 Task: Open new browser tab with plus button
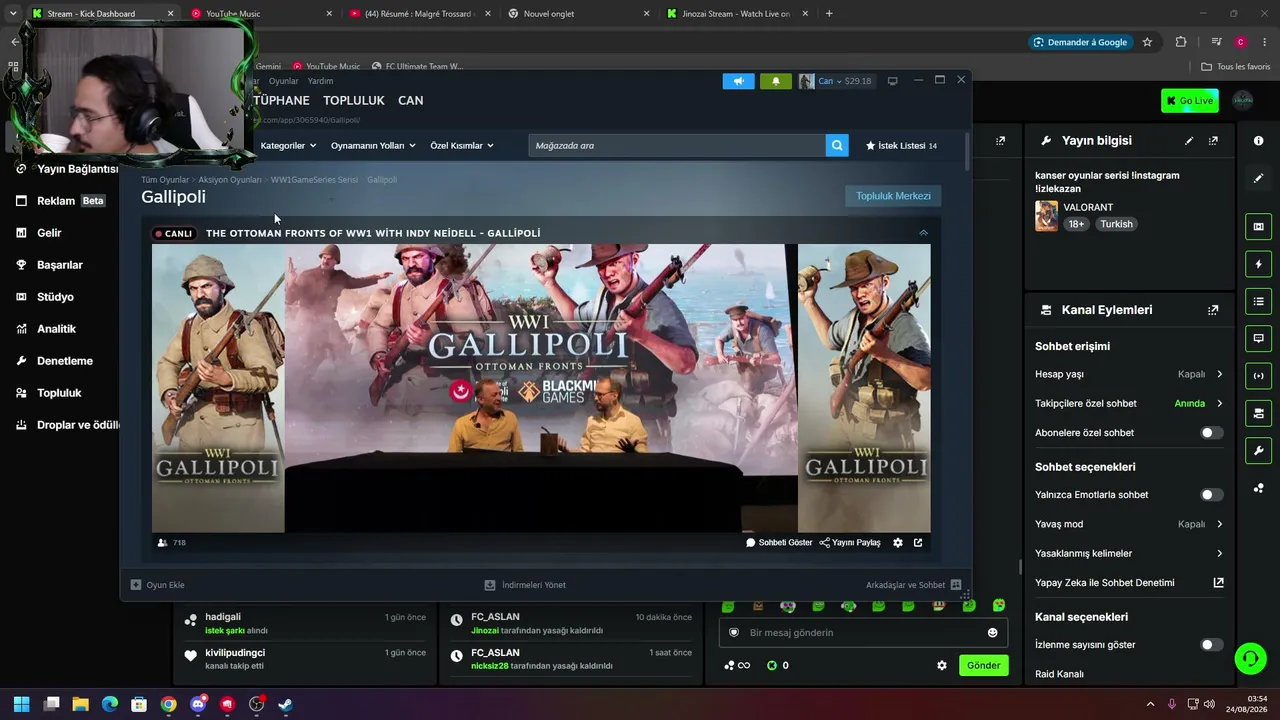point(829,14)
